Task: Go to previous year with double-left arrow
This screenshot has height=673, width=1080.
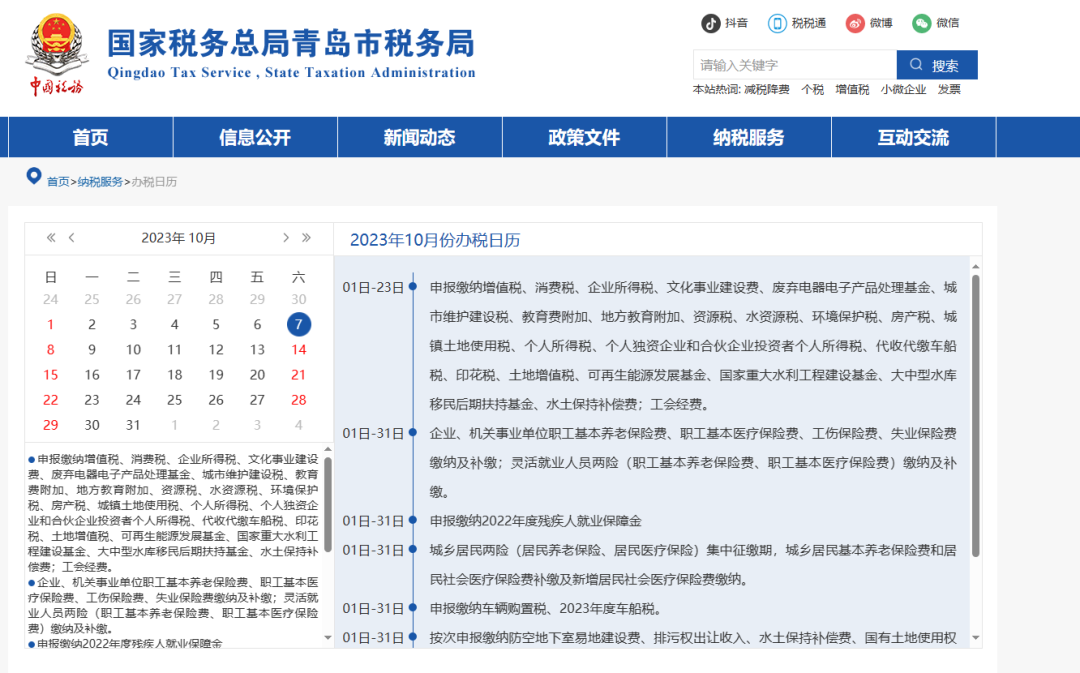Action: pyautogui.click(x=51, y=238)
